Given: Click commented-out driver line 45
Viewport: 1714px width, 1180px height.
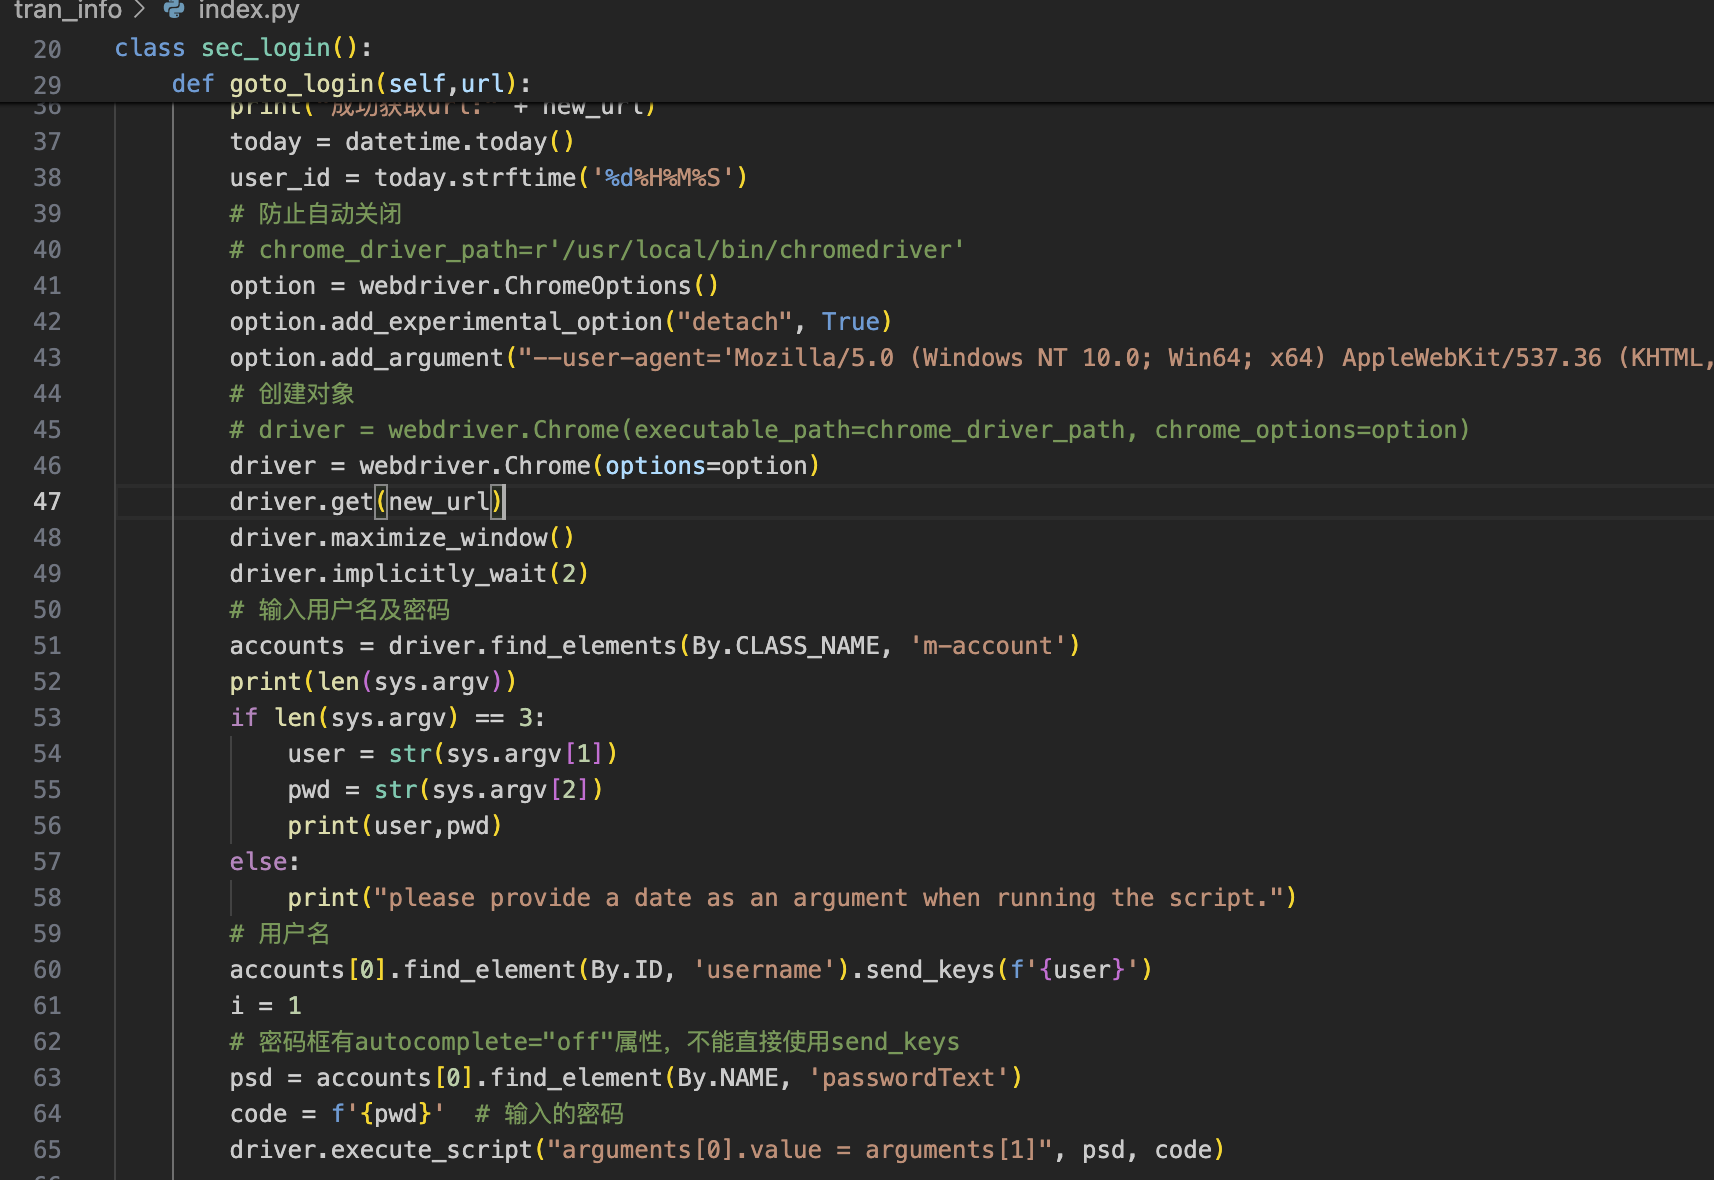Looking at the screenshot, I should (x=850, y=430).
